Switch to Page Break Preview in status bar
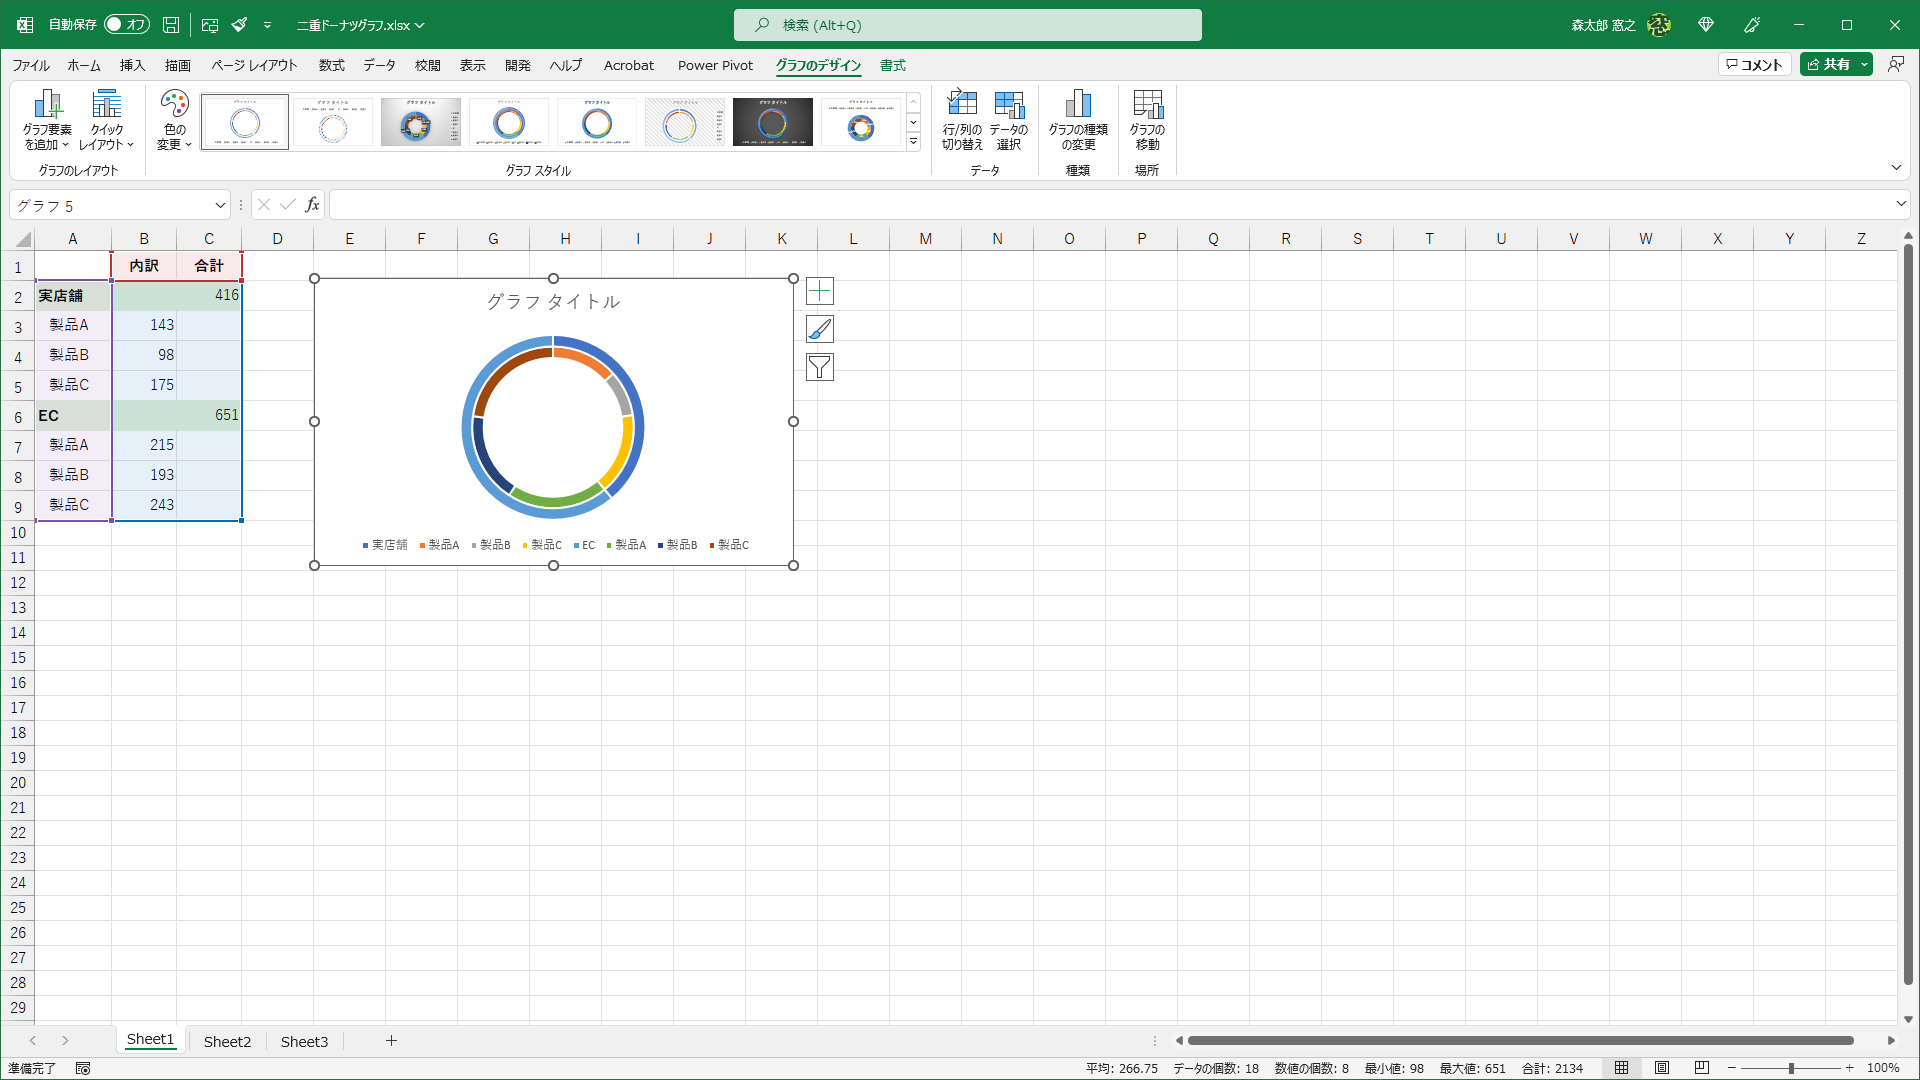 click(1701, 1068)
